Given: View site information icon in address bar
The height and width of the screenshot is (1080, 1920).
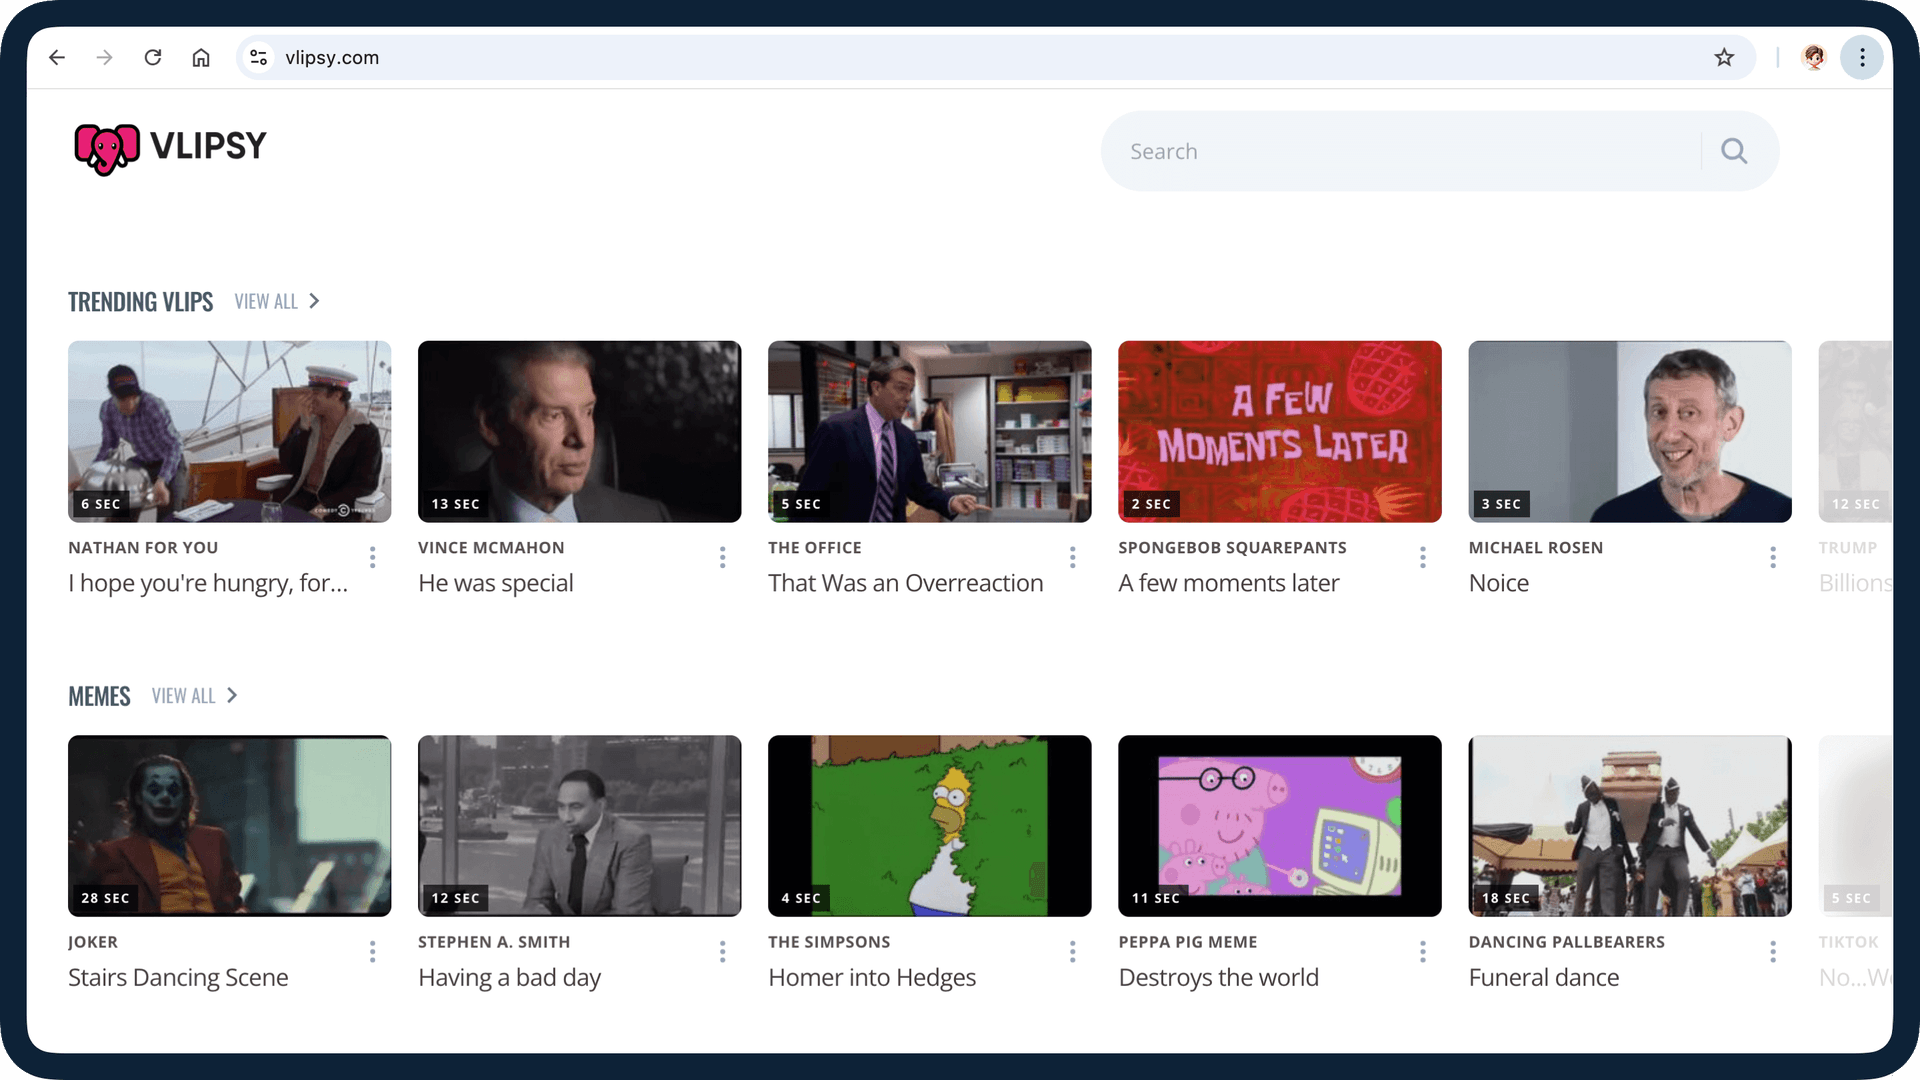Looking at the screenshot, I should (x=259, y=58).
